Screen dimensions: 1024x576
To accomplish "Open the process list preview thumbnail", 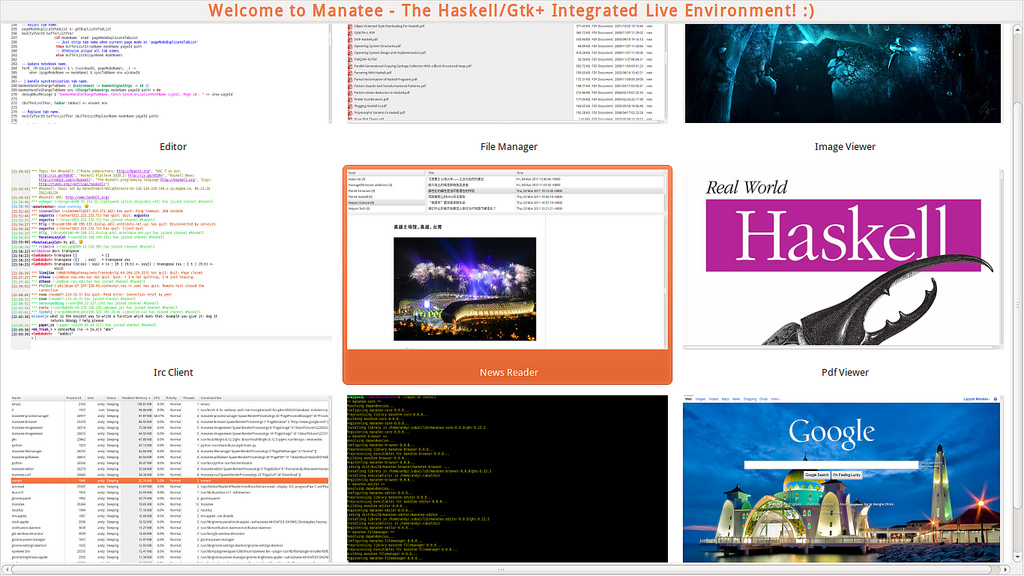I will [x=170, y=478].
